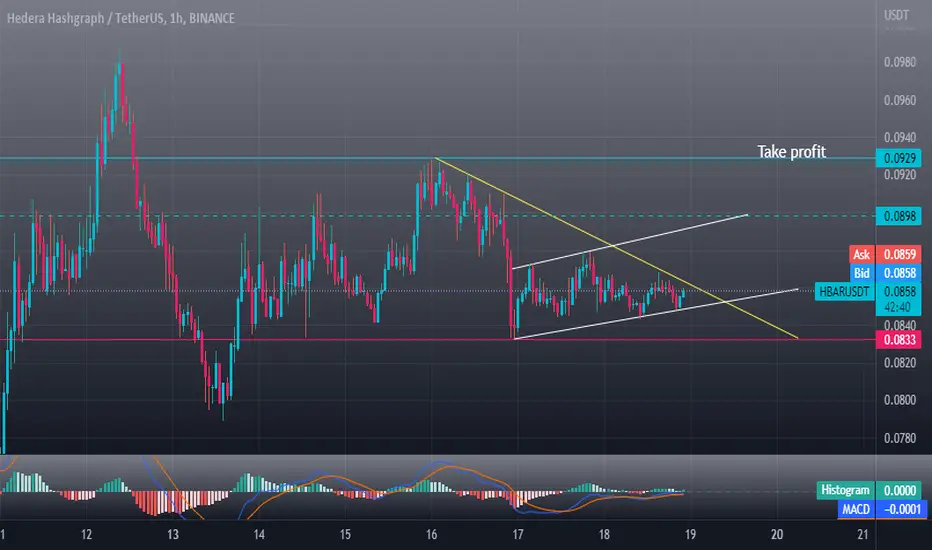The width and height of the screenshot is (932, 550).
Task: Click the 0.0800 price axis label
Action: pyautogui.click(x=899, y=400)
